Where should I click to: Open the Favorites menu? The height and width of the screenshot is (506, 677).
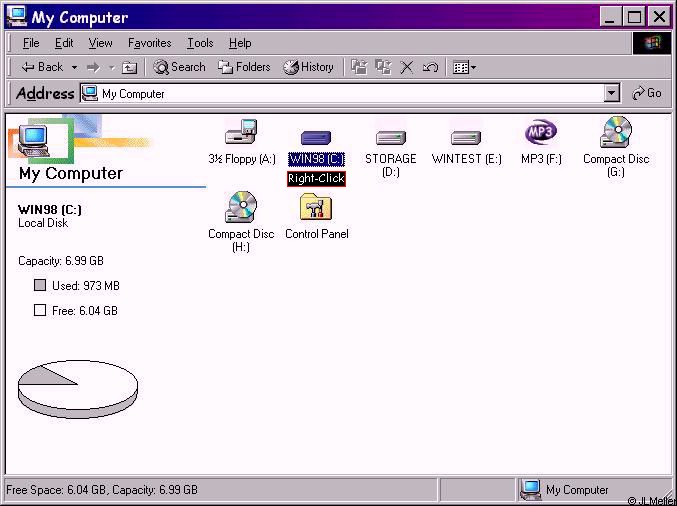tap(149, 43)
